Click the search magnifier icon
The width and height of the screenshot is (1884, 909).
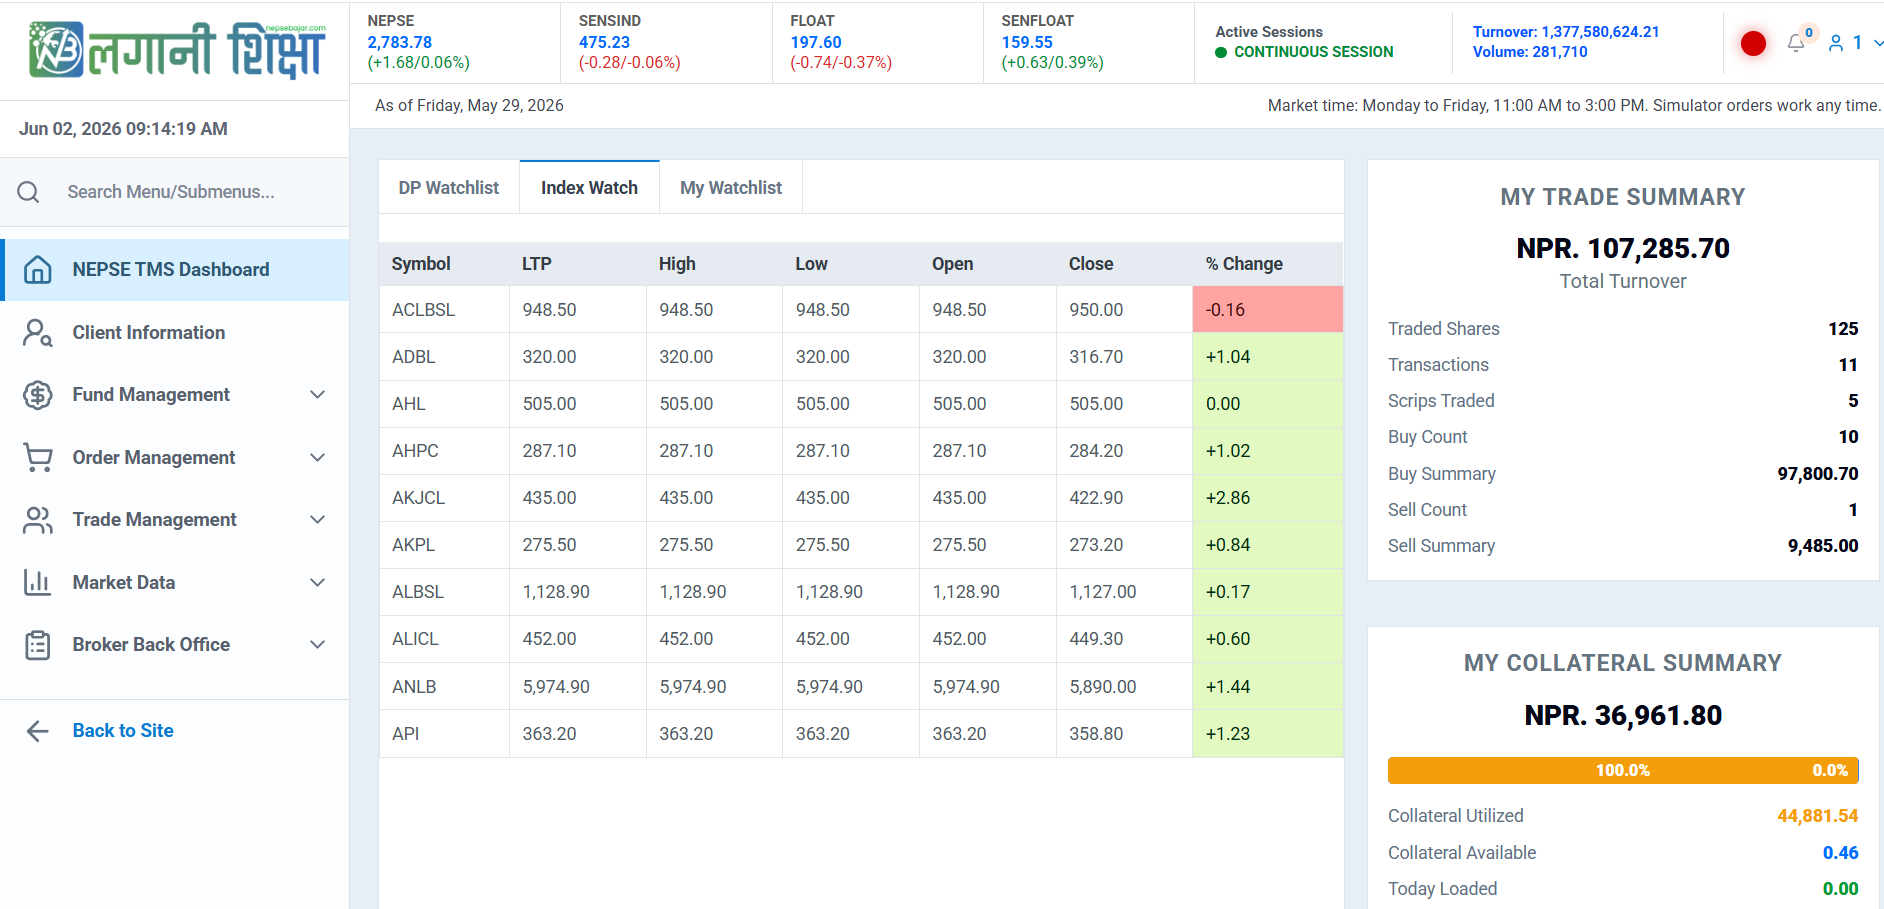(29, 192)
